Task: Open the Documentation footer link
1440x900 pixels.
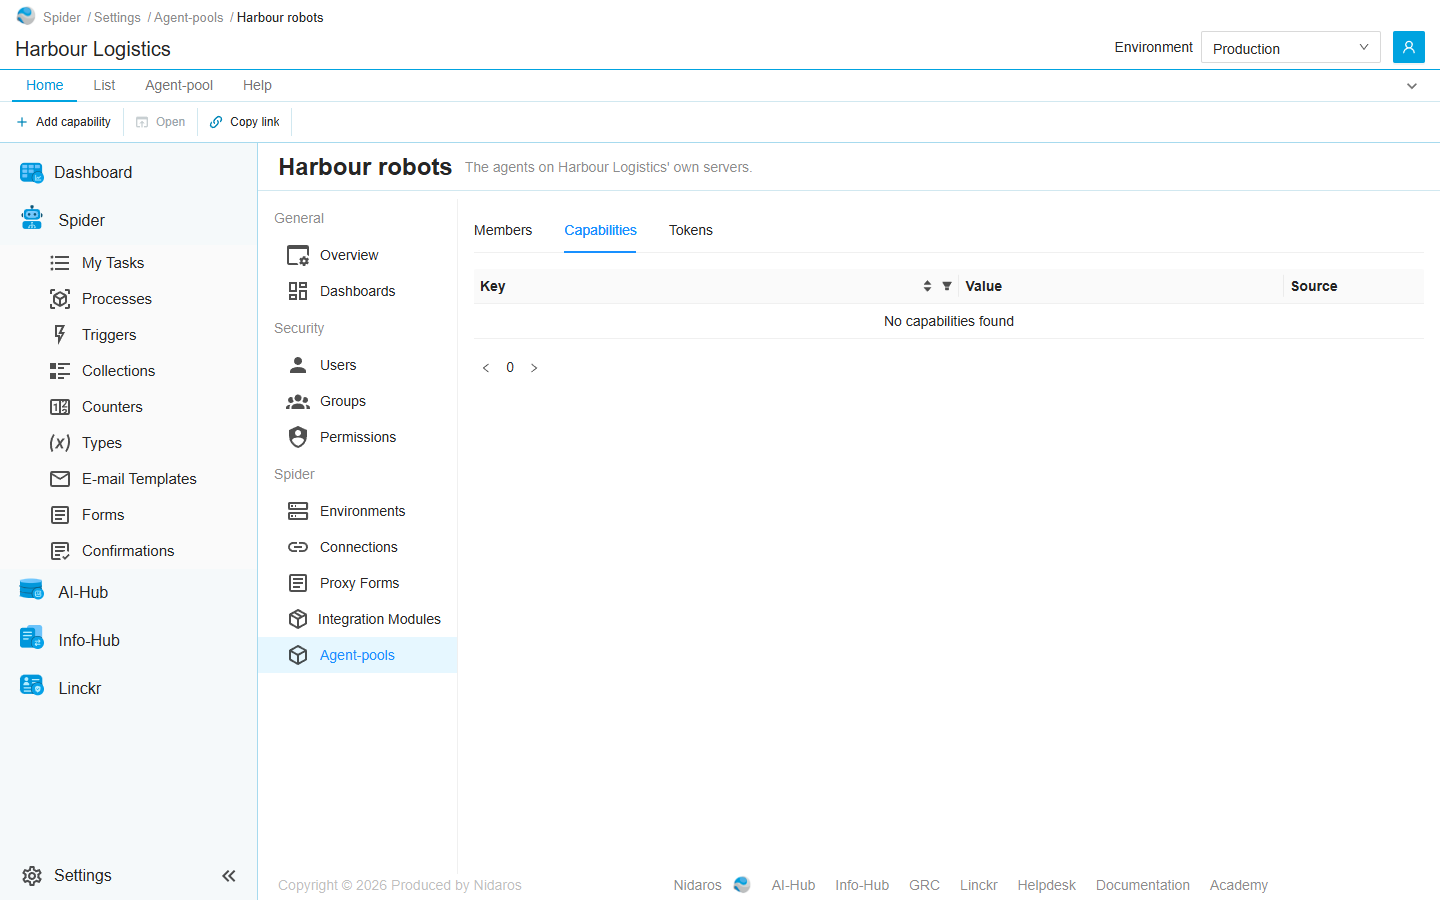Action: coord(1143,885)
